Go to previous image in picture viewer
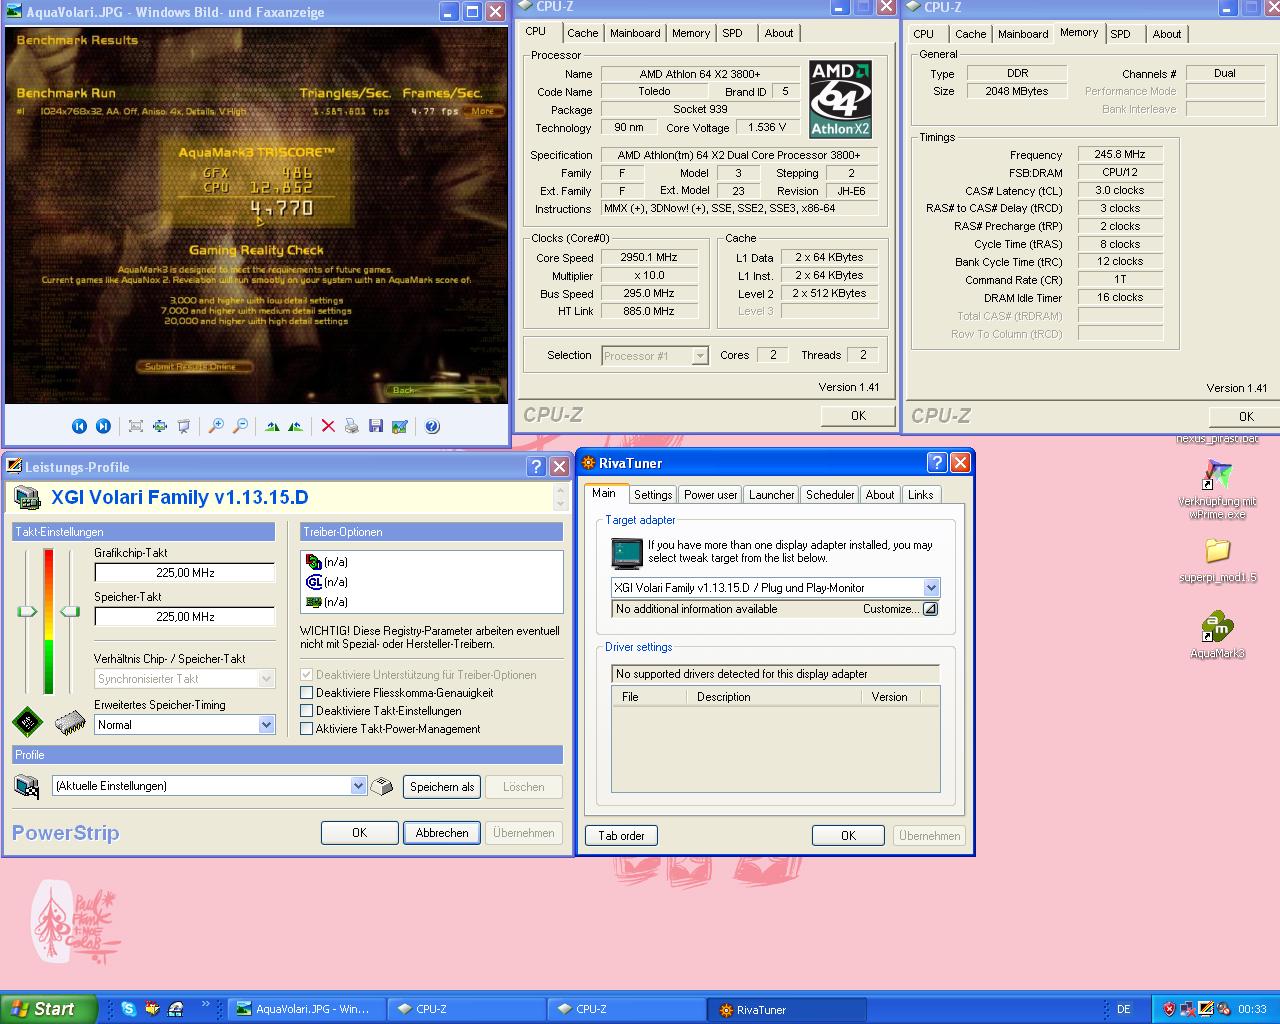 click(x=79, y=426)
